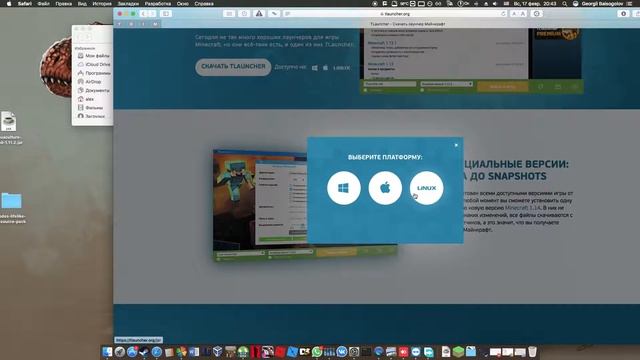This screenshot has height=360, width=640.
Task: Open VirtualBox from the Dock
Action: (x=218, y=352)
